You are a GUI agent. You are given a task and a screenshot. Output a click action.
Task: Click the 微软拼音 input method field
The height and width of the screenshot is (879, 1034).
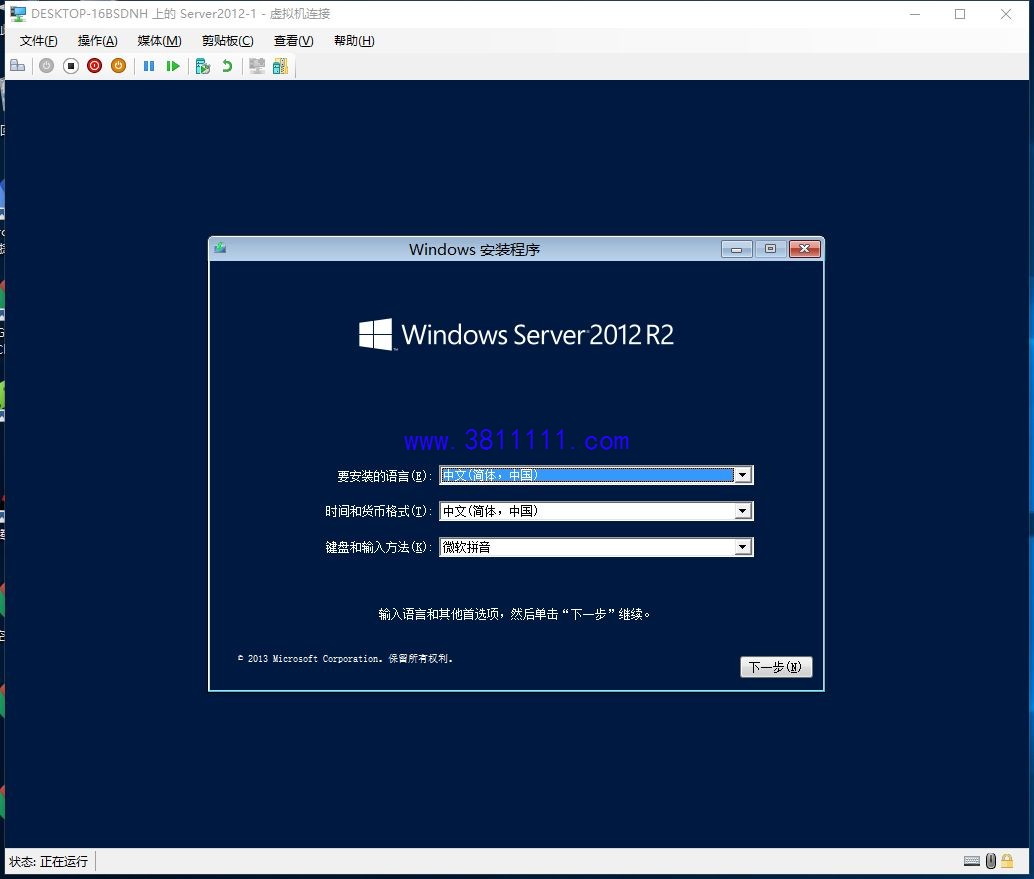click(x=596, y=547)
